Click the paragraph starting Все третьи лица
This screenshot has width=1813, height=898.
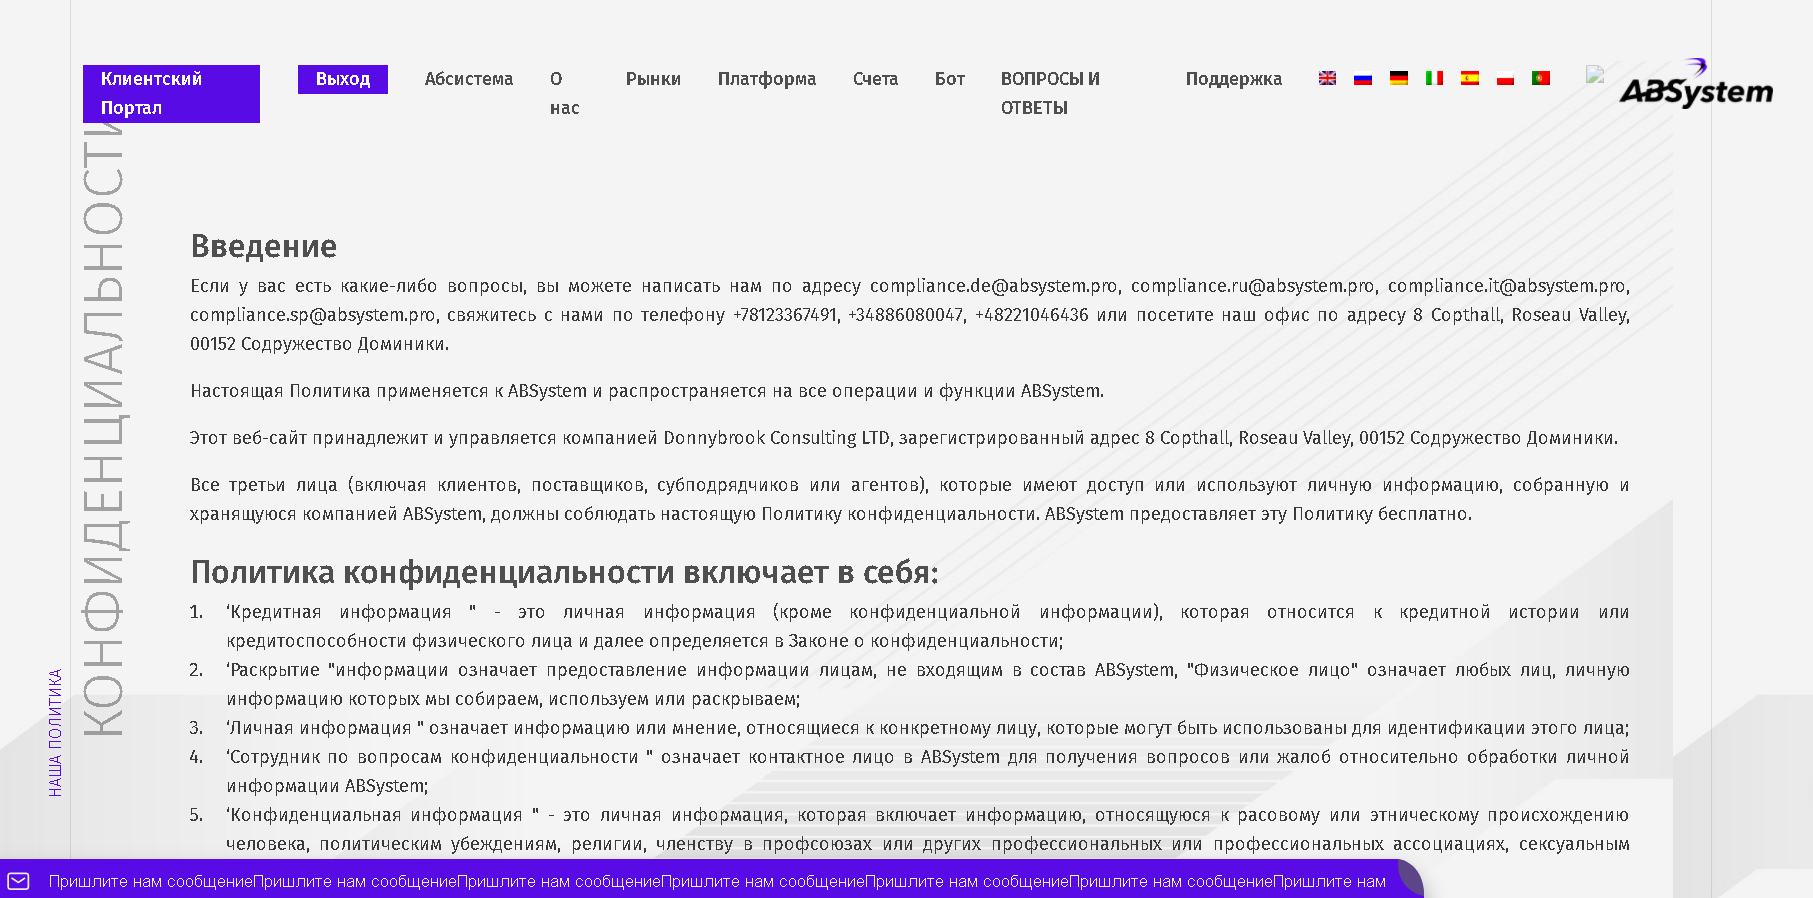coord(910,499)
